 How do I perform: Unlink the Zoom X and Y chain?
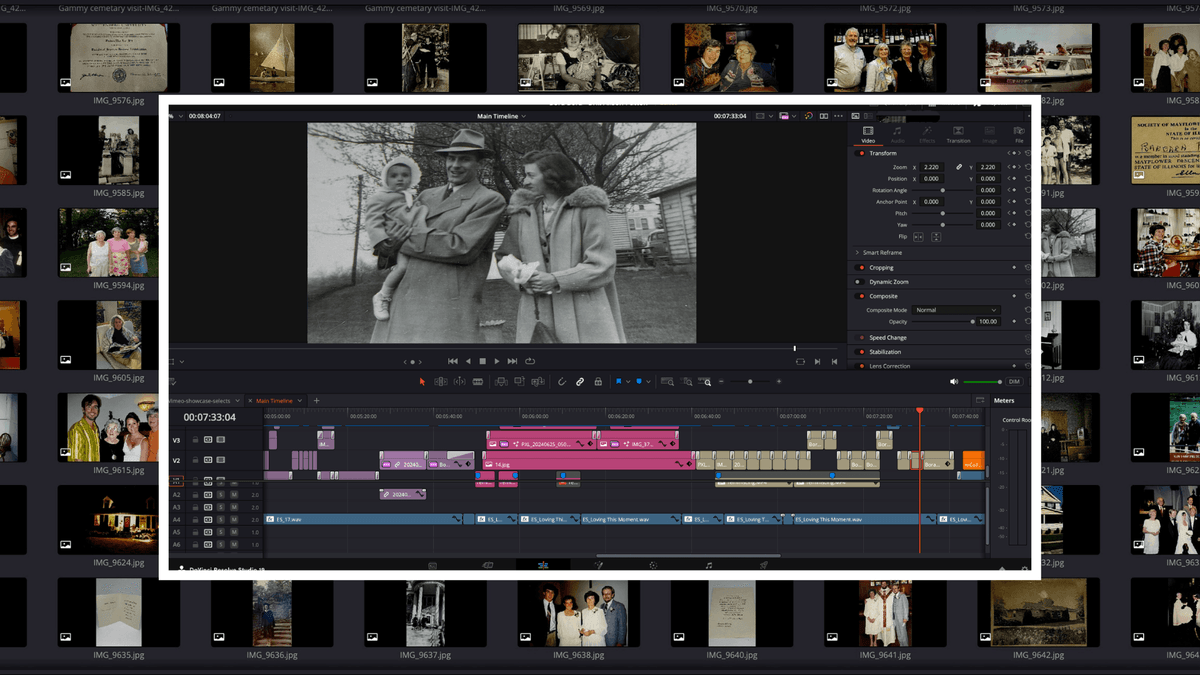click(959, 167)
